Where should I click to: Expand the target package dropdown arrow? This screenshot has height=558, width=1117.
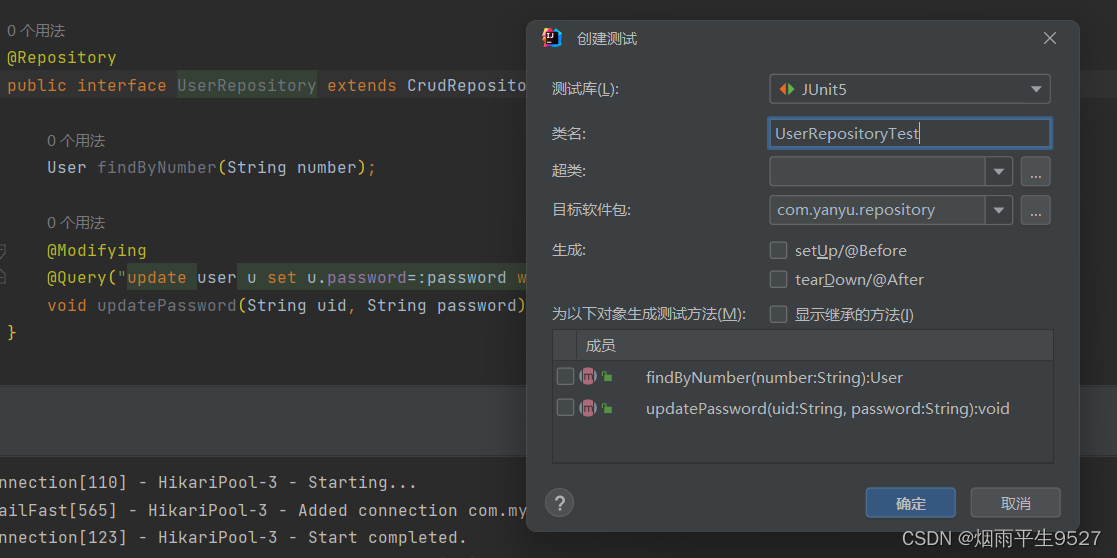coord(999,210)
